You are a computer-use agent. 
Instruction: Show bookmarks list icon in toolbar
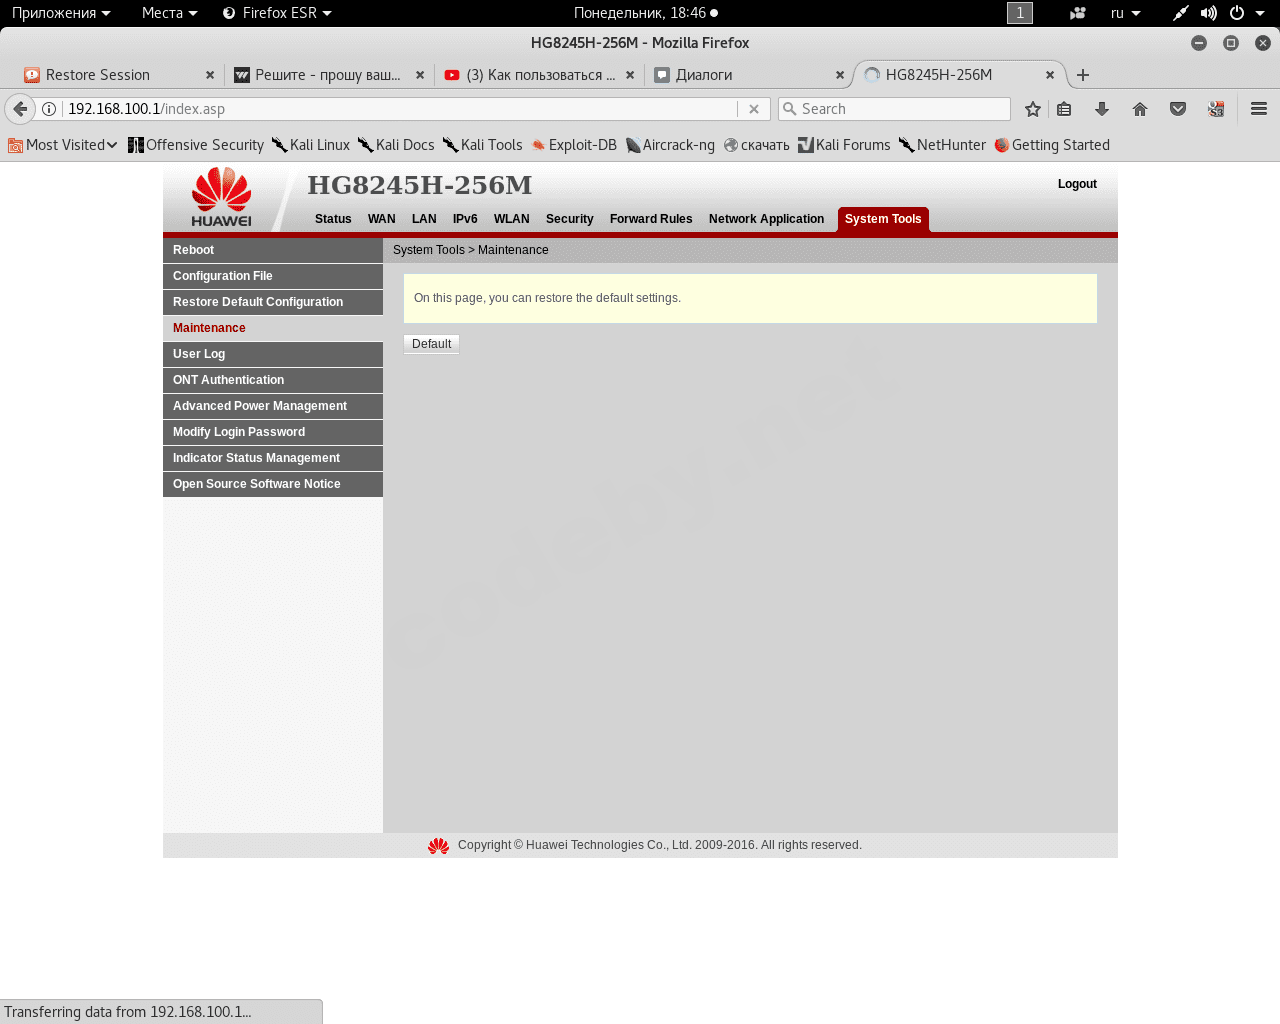click(x=1064, y=109)
